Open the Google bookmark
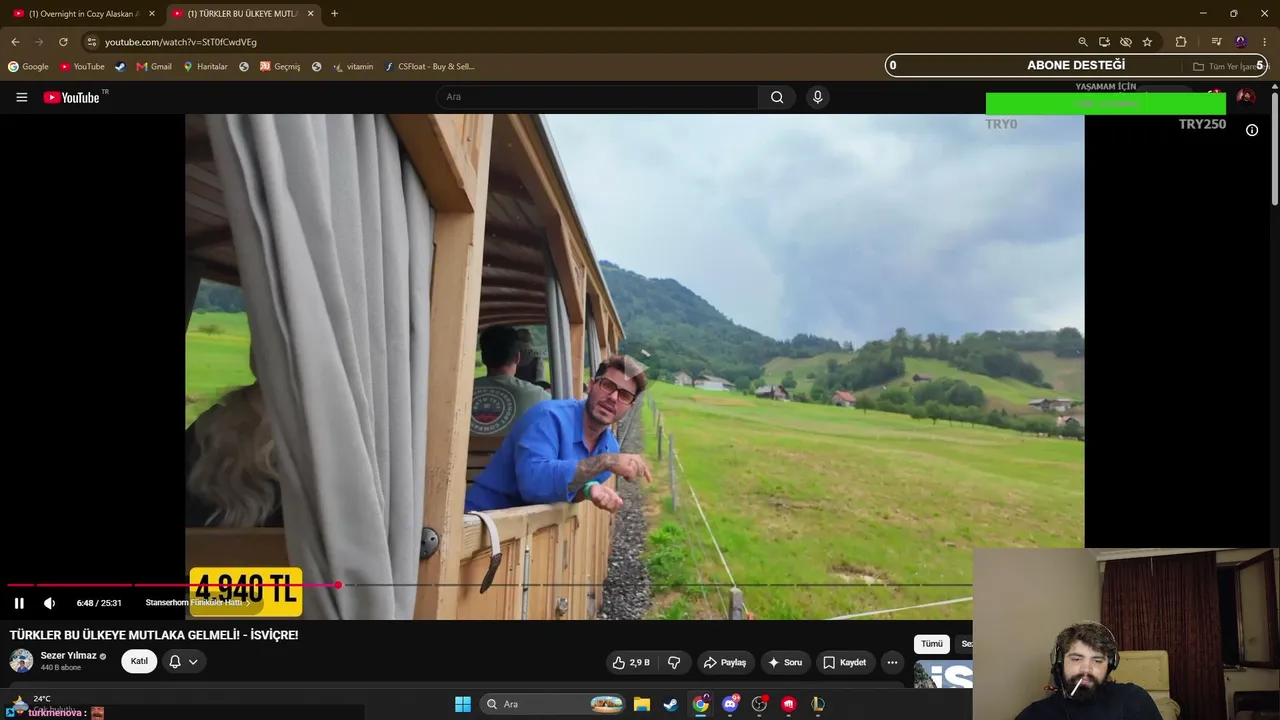Screen dimensions: 1280x720 28,67
